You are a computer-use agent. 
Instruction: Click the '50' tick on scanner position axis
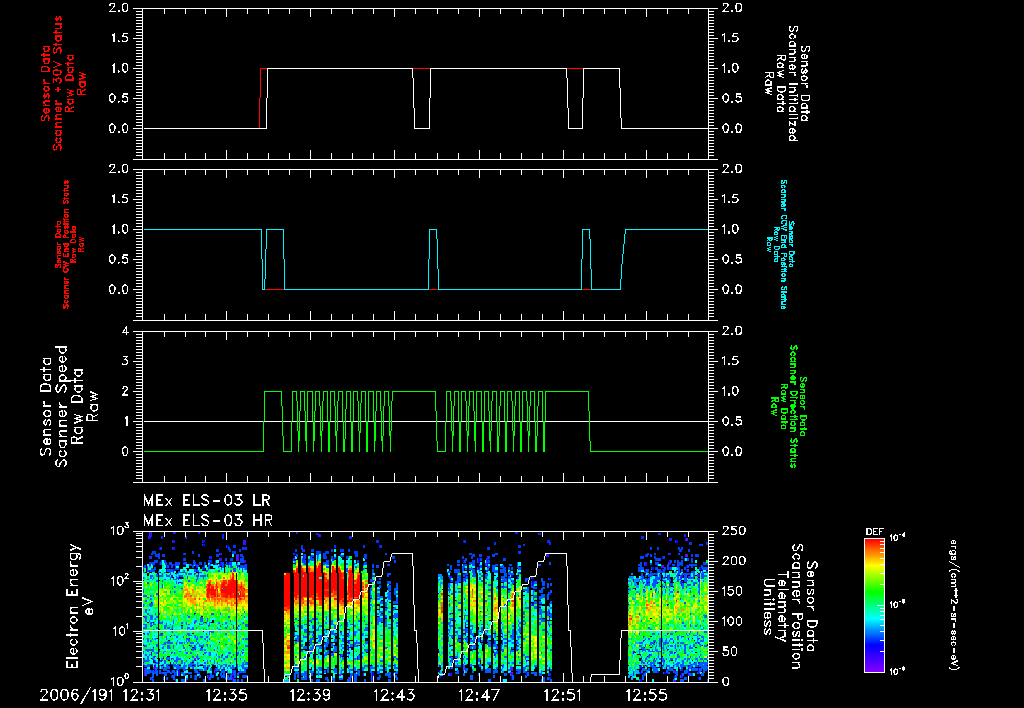click(x=729, y=651)
